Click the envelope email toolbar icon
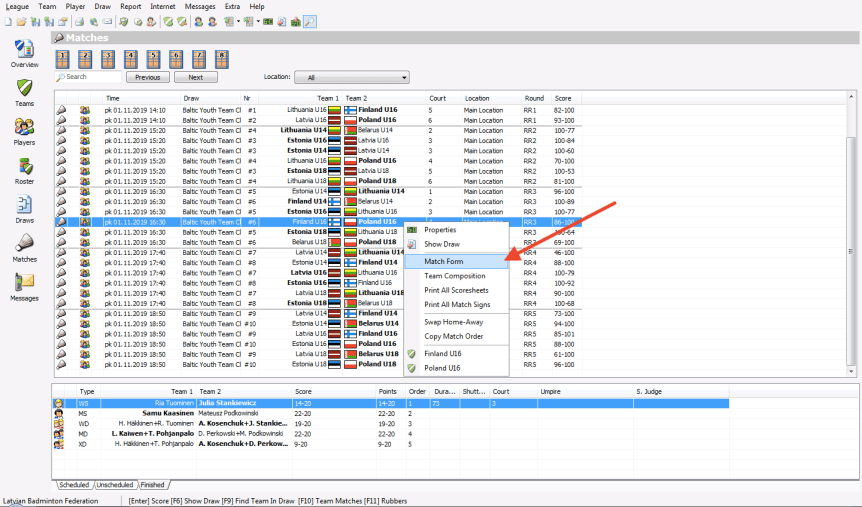This screenshot has height=507, width=862. pyautogui.click(x=108, y=22)
